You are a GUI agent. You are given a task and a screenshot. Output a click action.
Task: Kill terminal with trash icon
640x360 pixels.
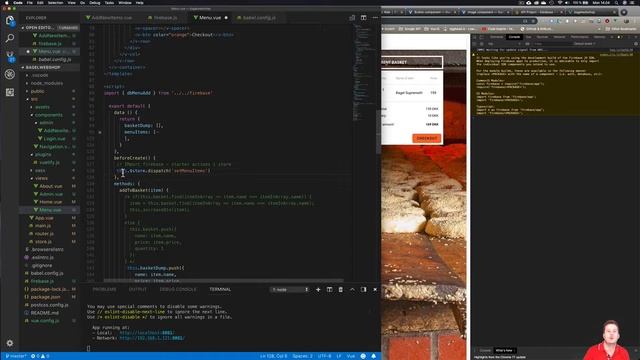pos(340,289)
